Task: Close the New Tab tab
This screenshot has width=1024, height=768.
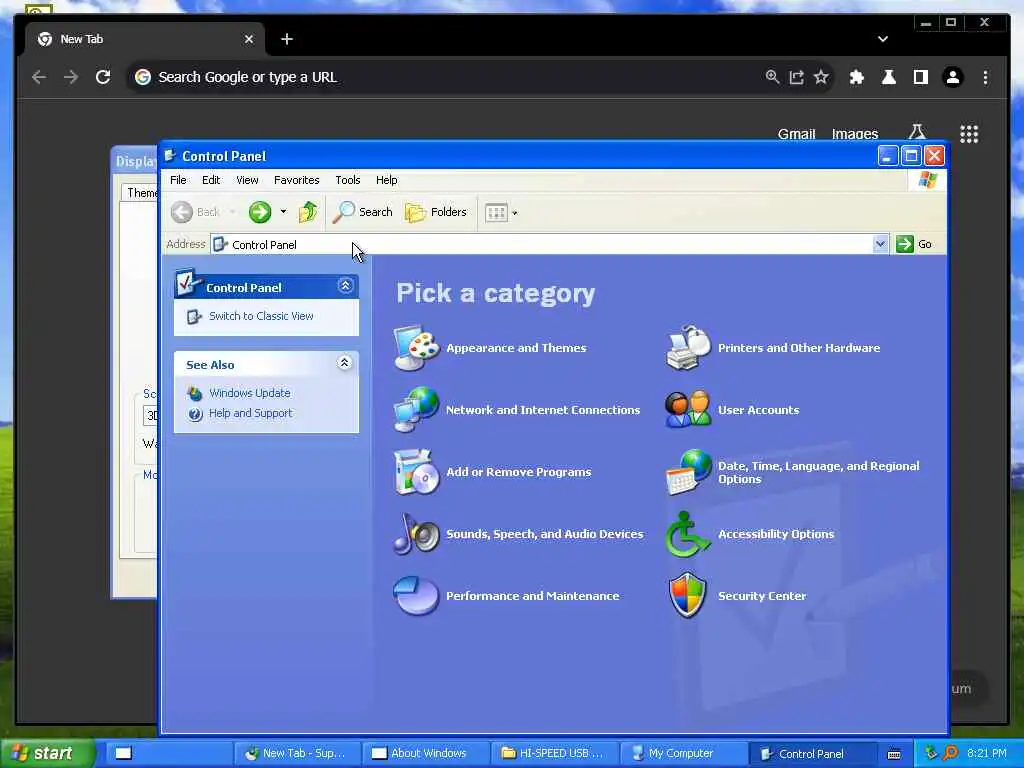Action: 249,39
